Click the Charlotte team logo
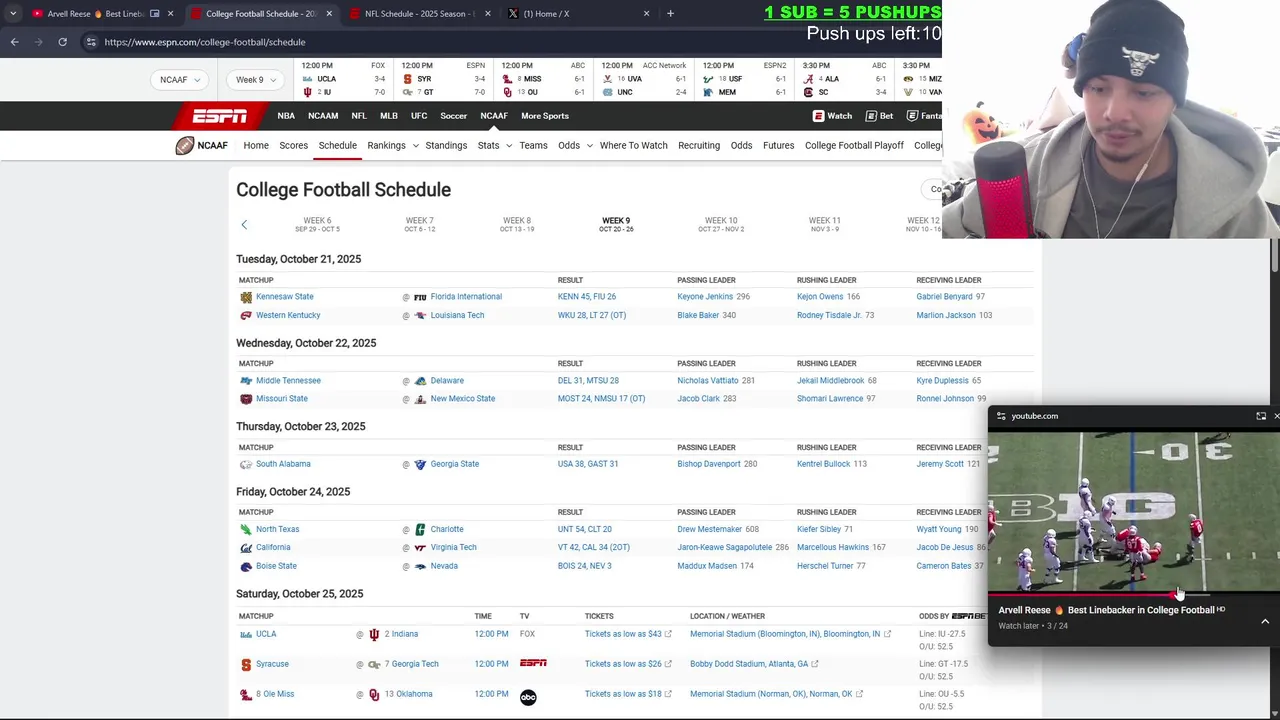The width and height of the screenshot is (1280, 720). coord(420,530)
